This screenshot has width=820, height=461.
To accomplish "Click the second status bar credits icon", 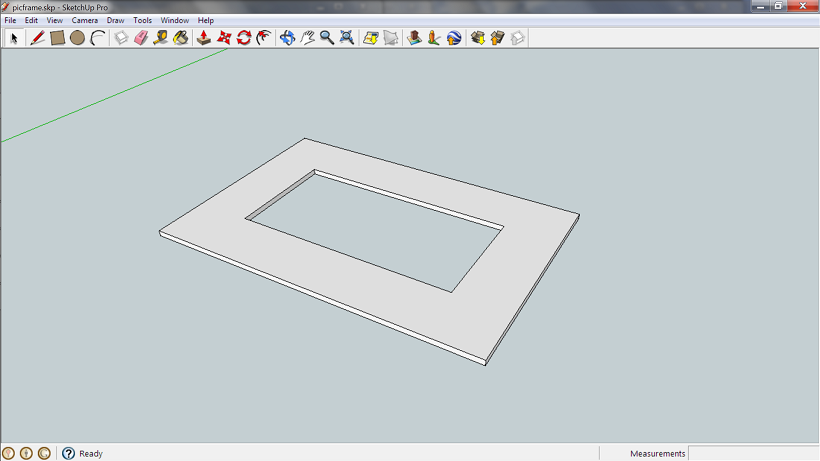I will (x=26, y=453).
